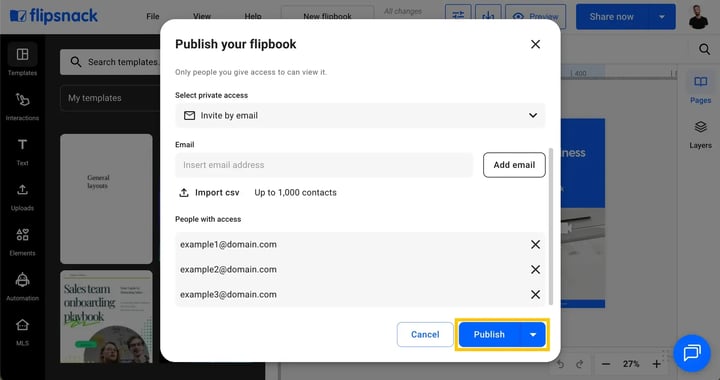
Task: Open the MLS panel
Action: tap(22, 332)
